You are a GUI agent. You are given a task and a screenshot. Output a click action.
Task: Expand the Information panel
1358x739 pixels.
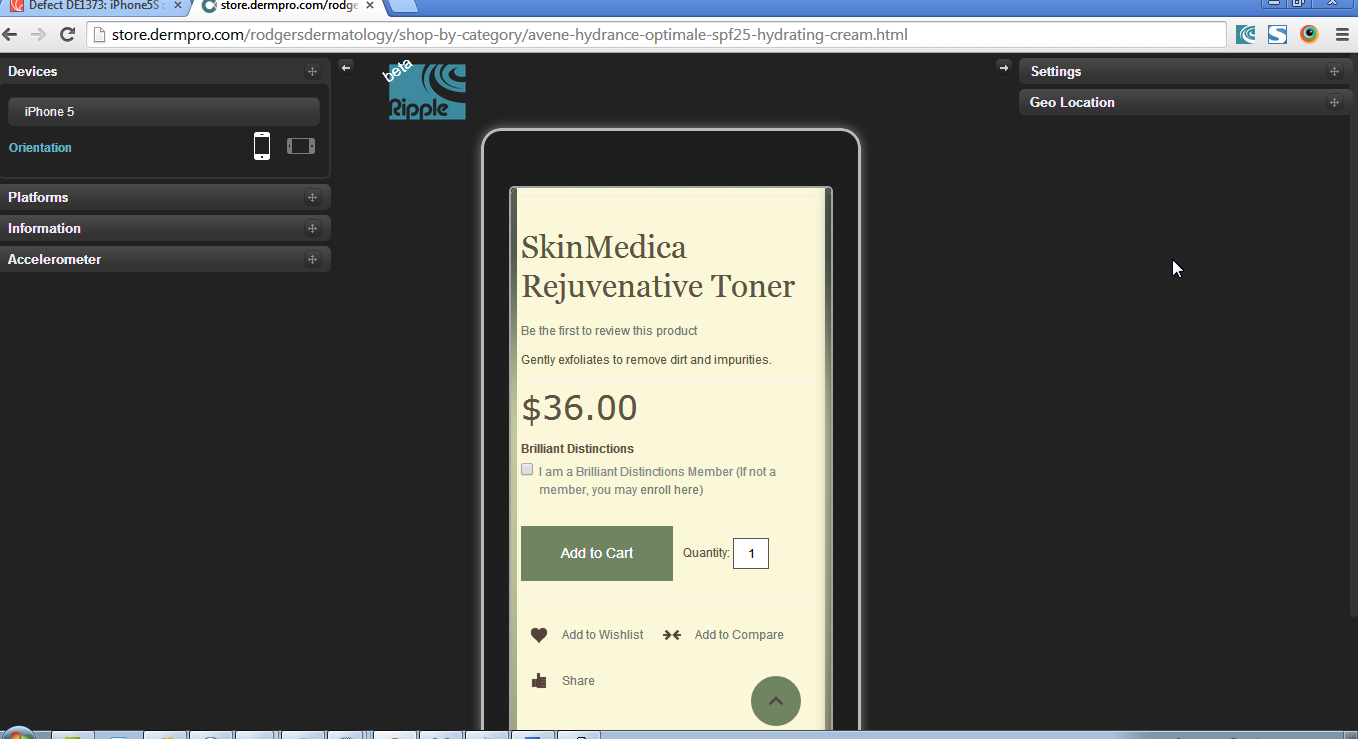(x=165, y=228)
